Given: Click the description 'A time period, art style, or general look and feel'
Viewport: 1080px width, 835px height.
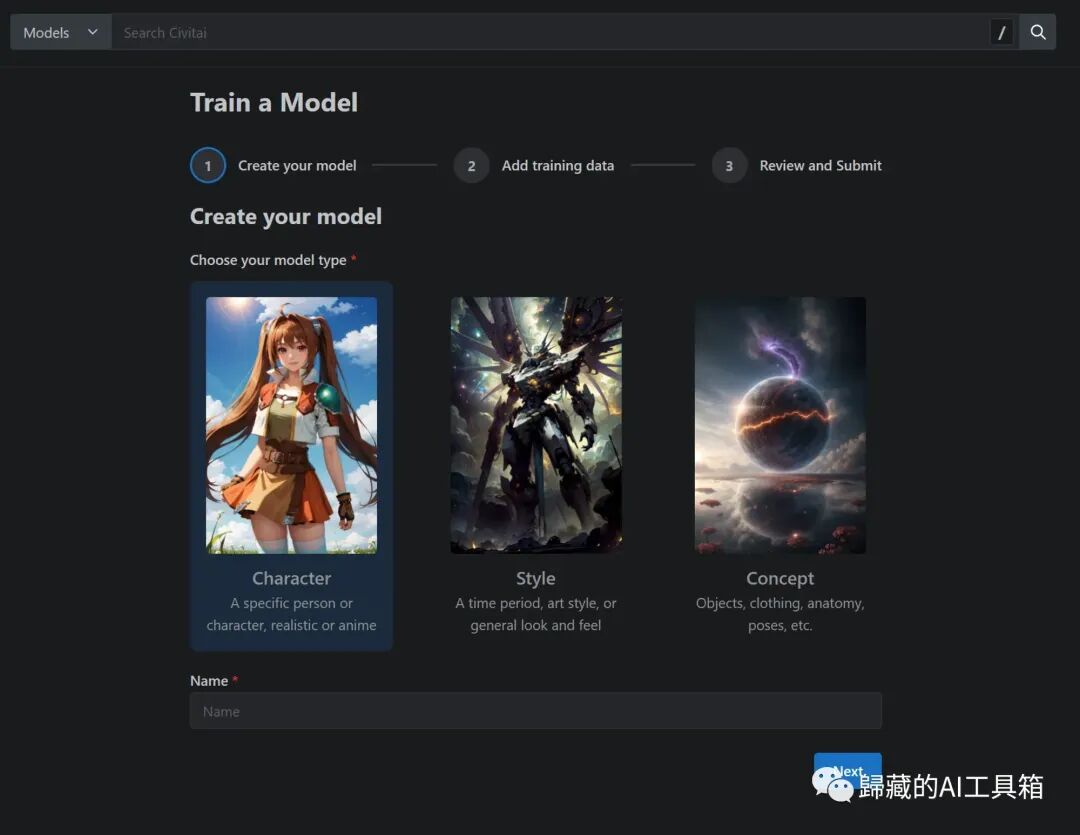Looking at the screenshot, I should pyautogui.click(x=536, y=614).
